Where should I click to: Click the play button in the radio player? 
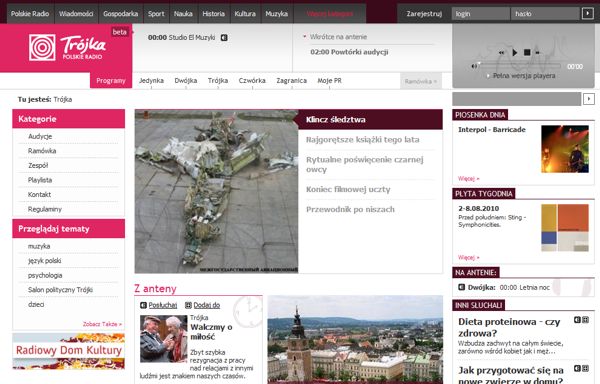point(515,52)
